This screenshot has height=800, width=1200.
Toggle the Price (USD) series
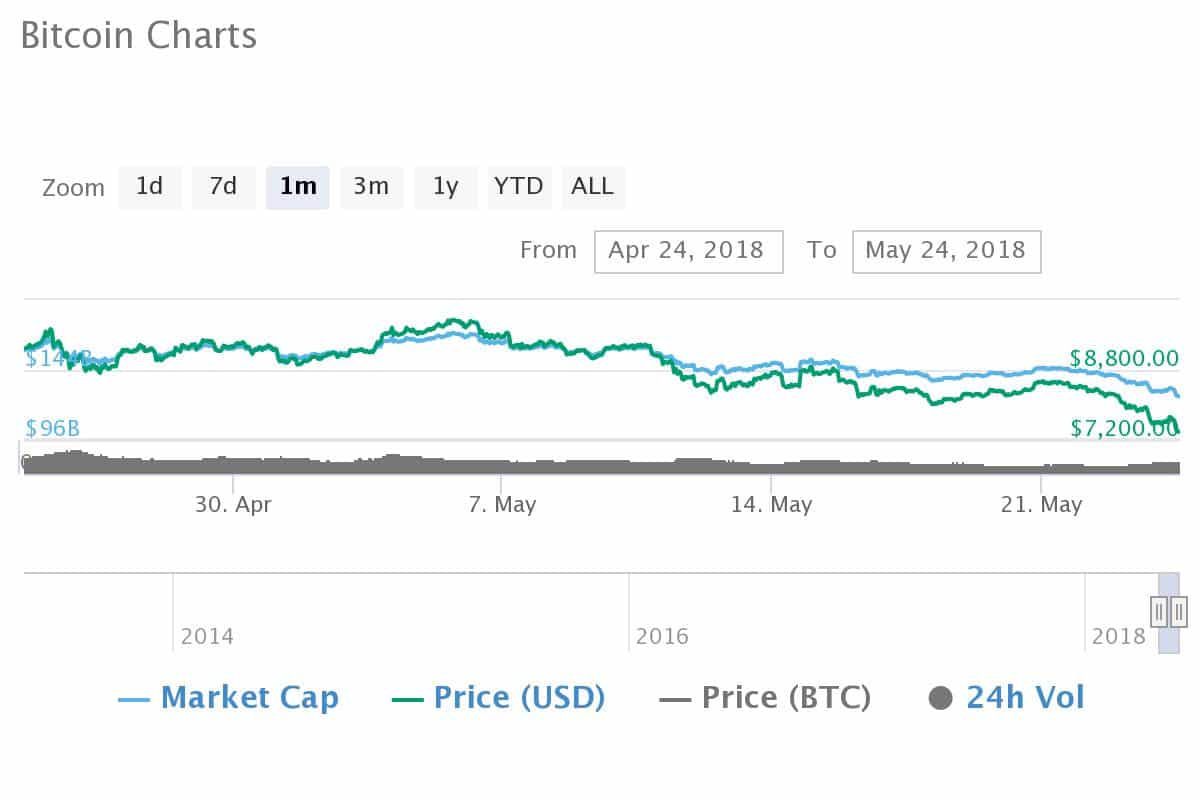pyautogui.click(x=519, y=698)
